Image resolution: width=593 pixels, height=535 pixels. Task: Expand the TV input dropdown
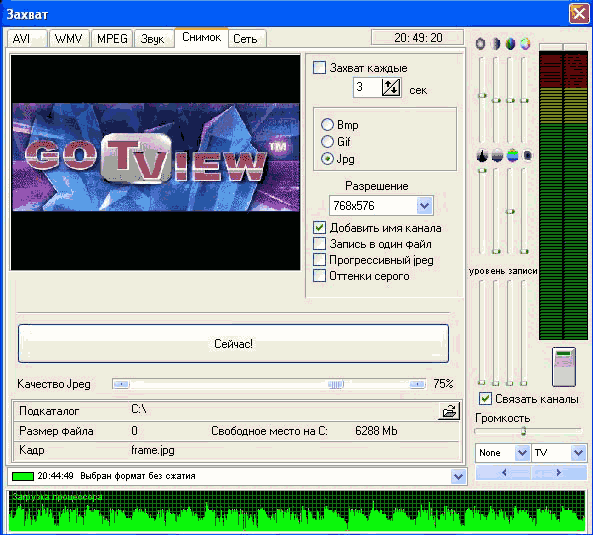pyautogui.click(x=578, y=453)
